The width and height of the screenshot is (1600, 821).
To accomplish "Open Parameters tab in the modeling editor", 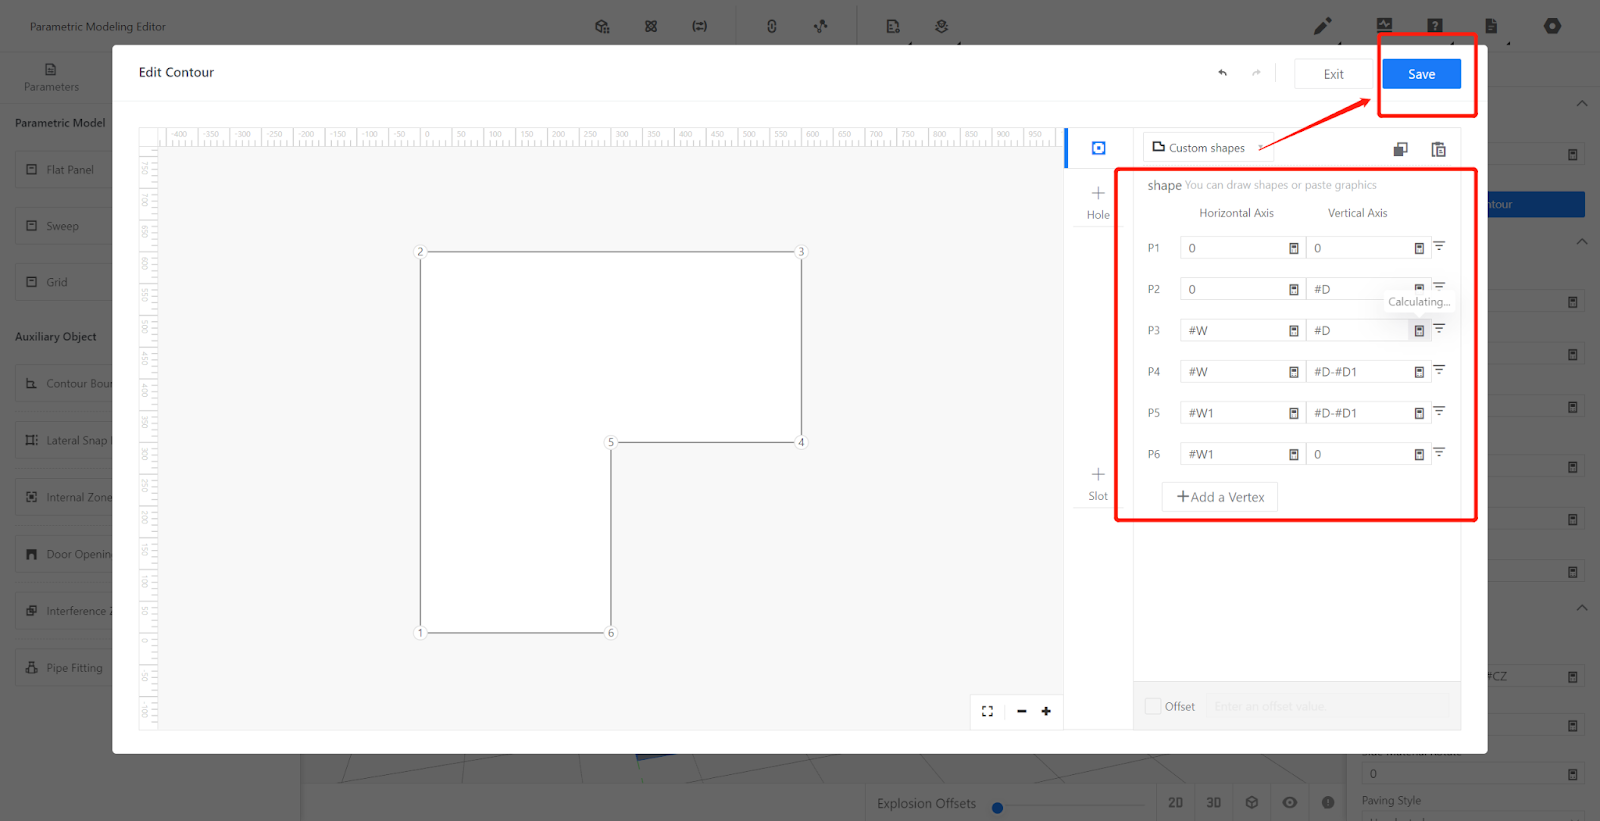I will (x=51, y=77).
